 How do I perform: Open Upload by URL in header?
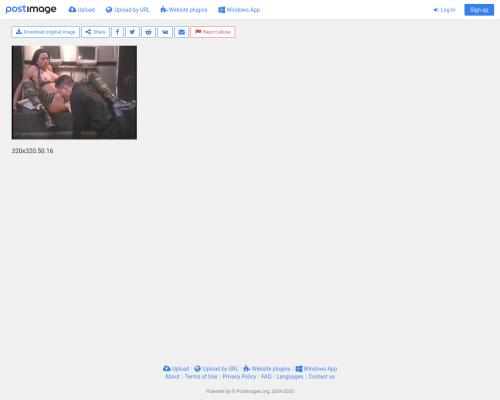tap(128, 10)
